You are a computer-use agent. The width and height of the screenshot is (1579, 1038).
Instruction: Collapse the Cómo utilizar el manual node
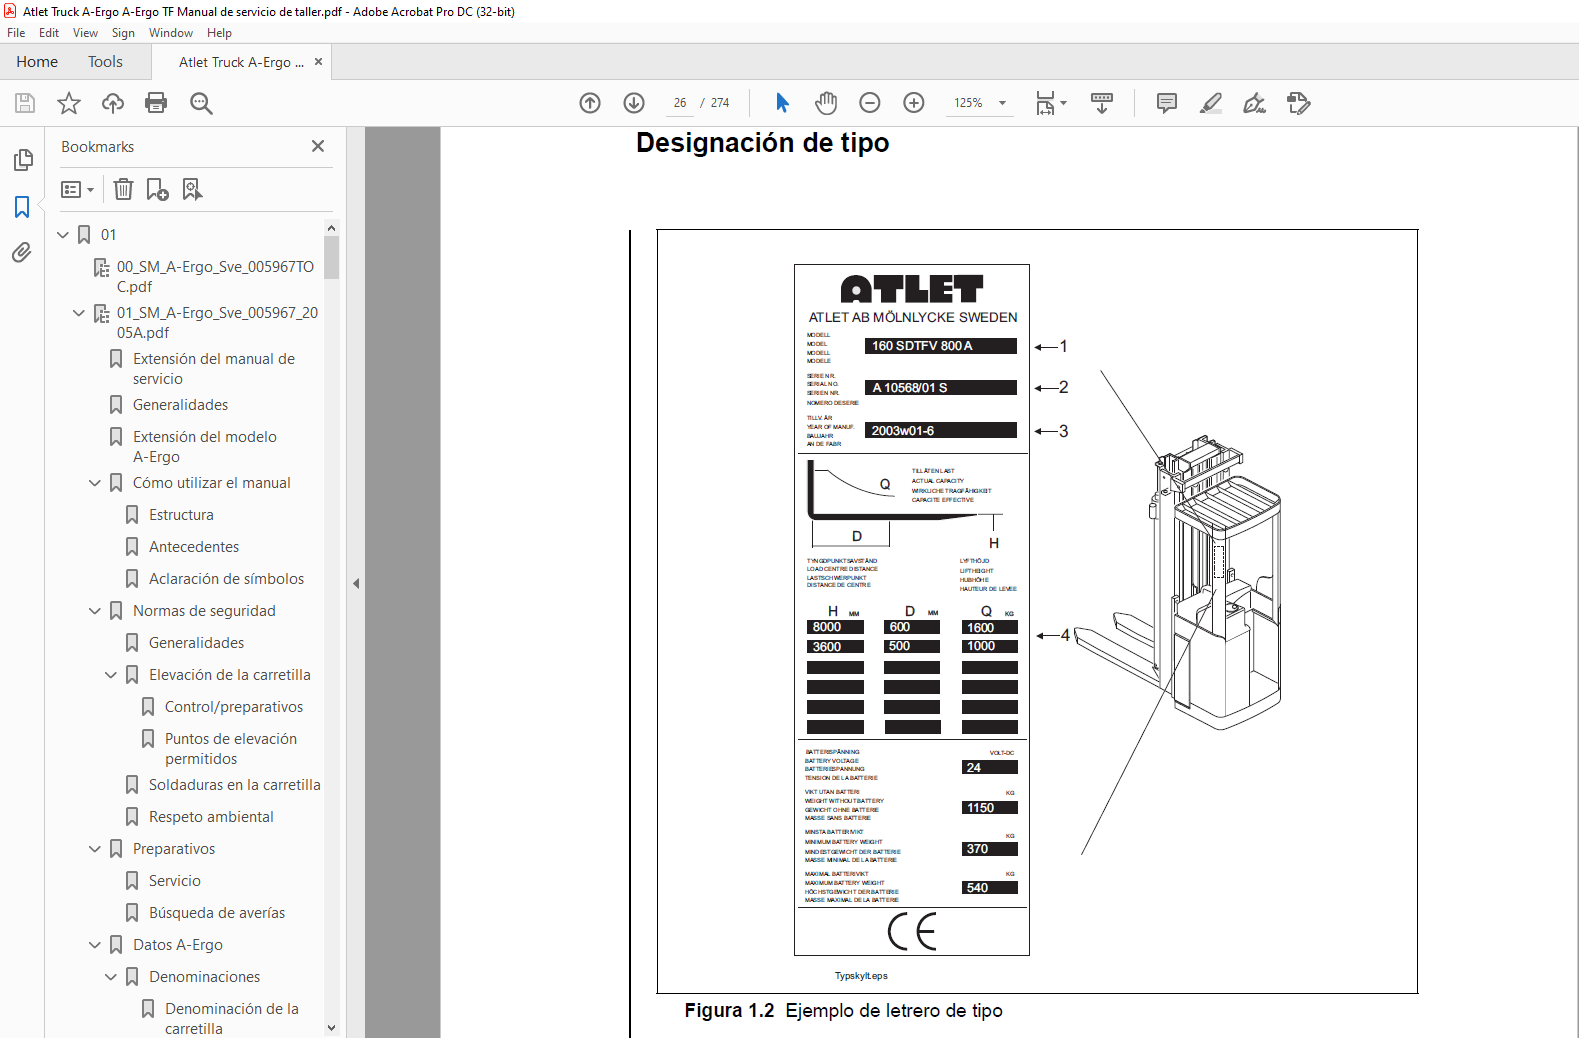(95, 483)
